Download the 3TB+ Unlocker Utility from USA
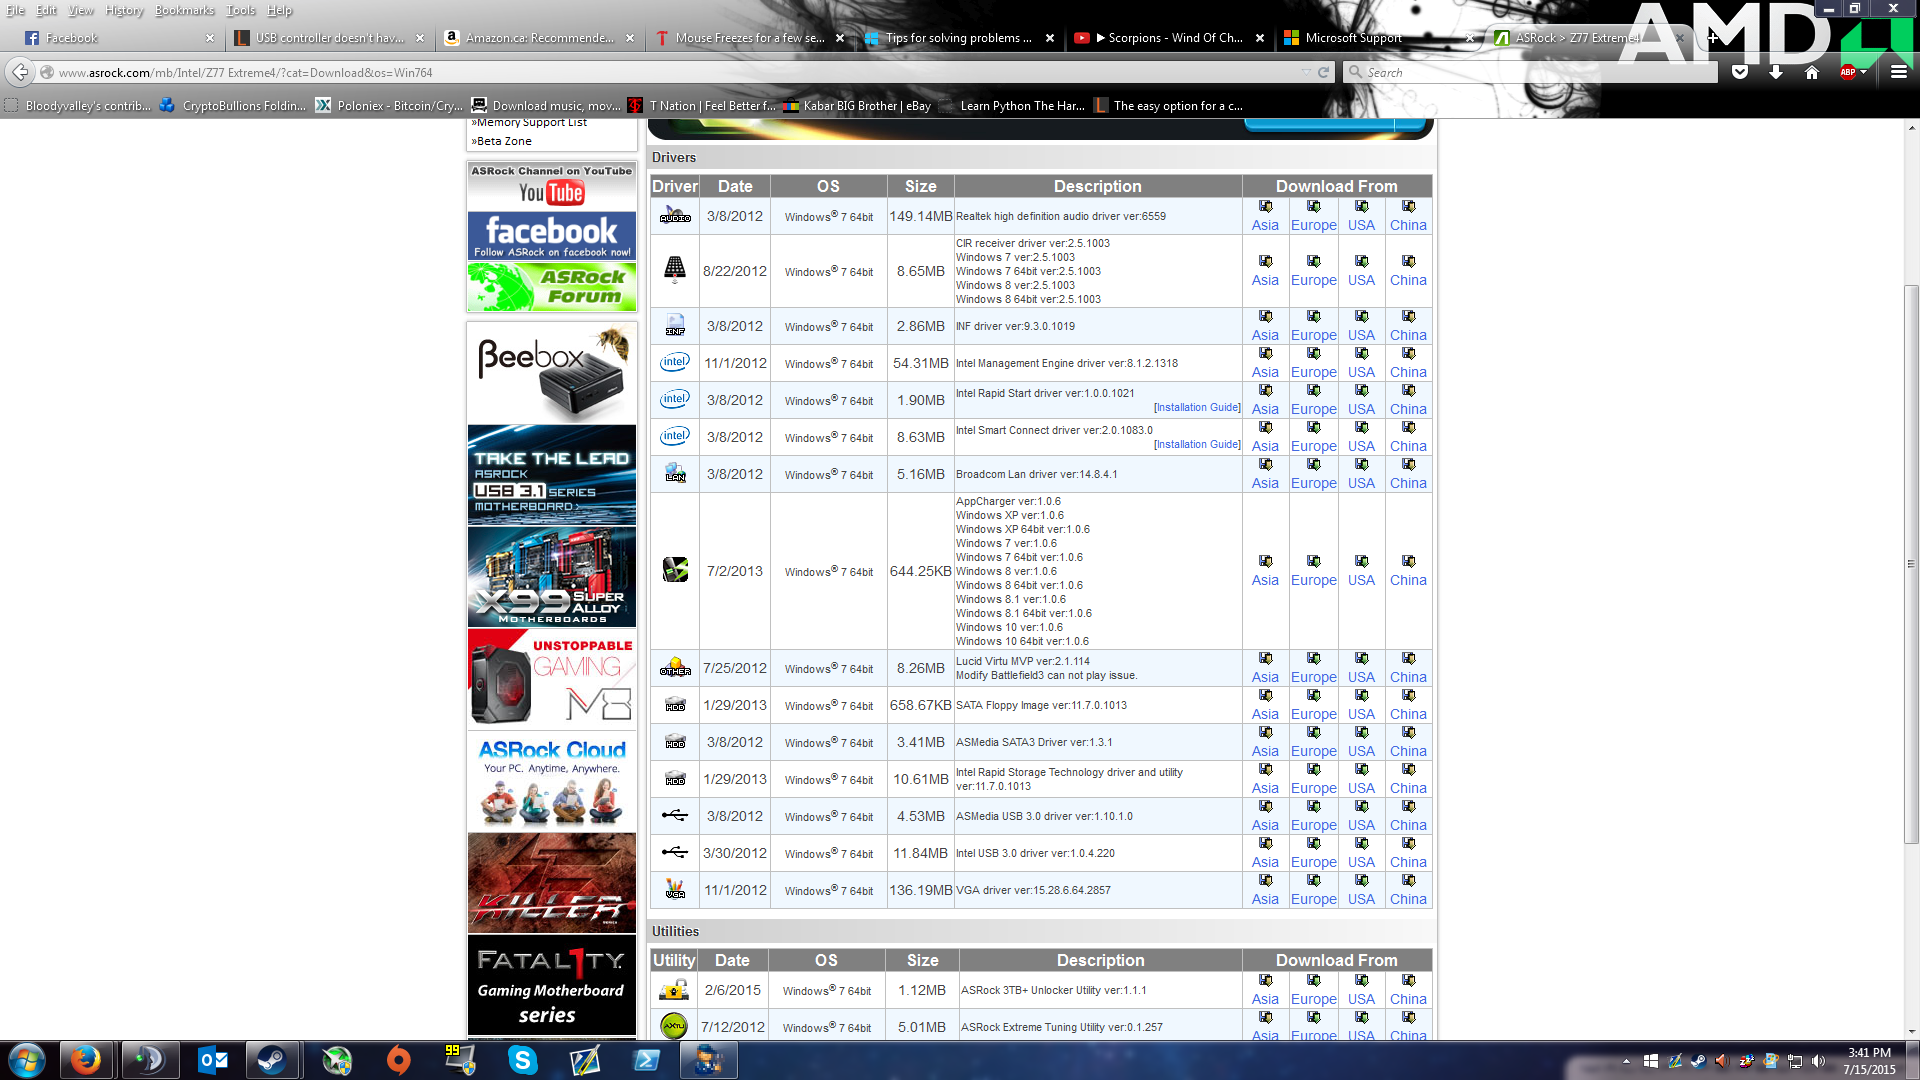Screen dimensions: 1920x1080 pos(1361,990)
